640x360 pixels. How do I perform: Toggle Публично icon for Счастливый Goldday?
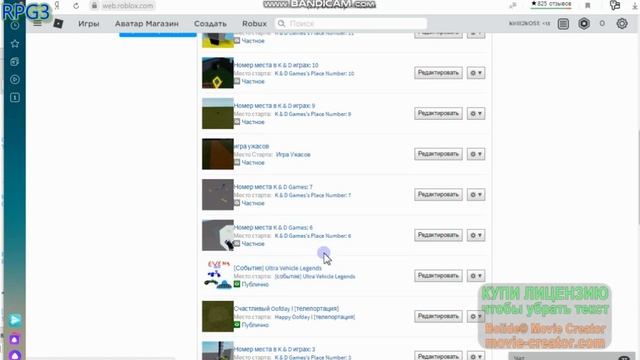[237, 325]
